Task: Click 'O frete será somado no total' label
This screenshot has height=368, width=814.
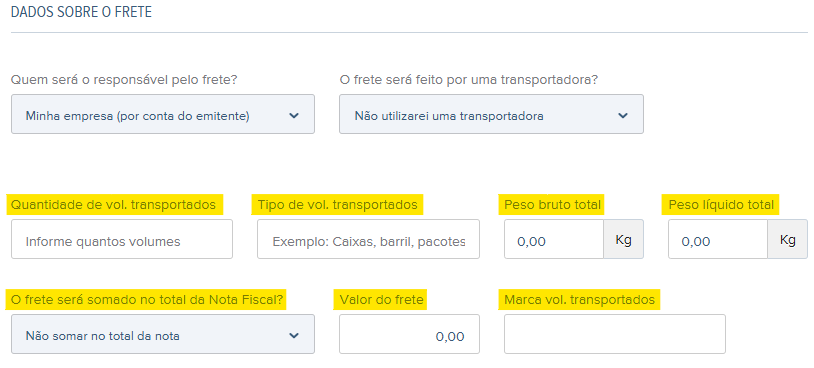Action: pos(148,299)
